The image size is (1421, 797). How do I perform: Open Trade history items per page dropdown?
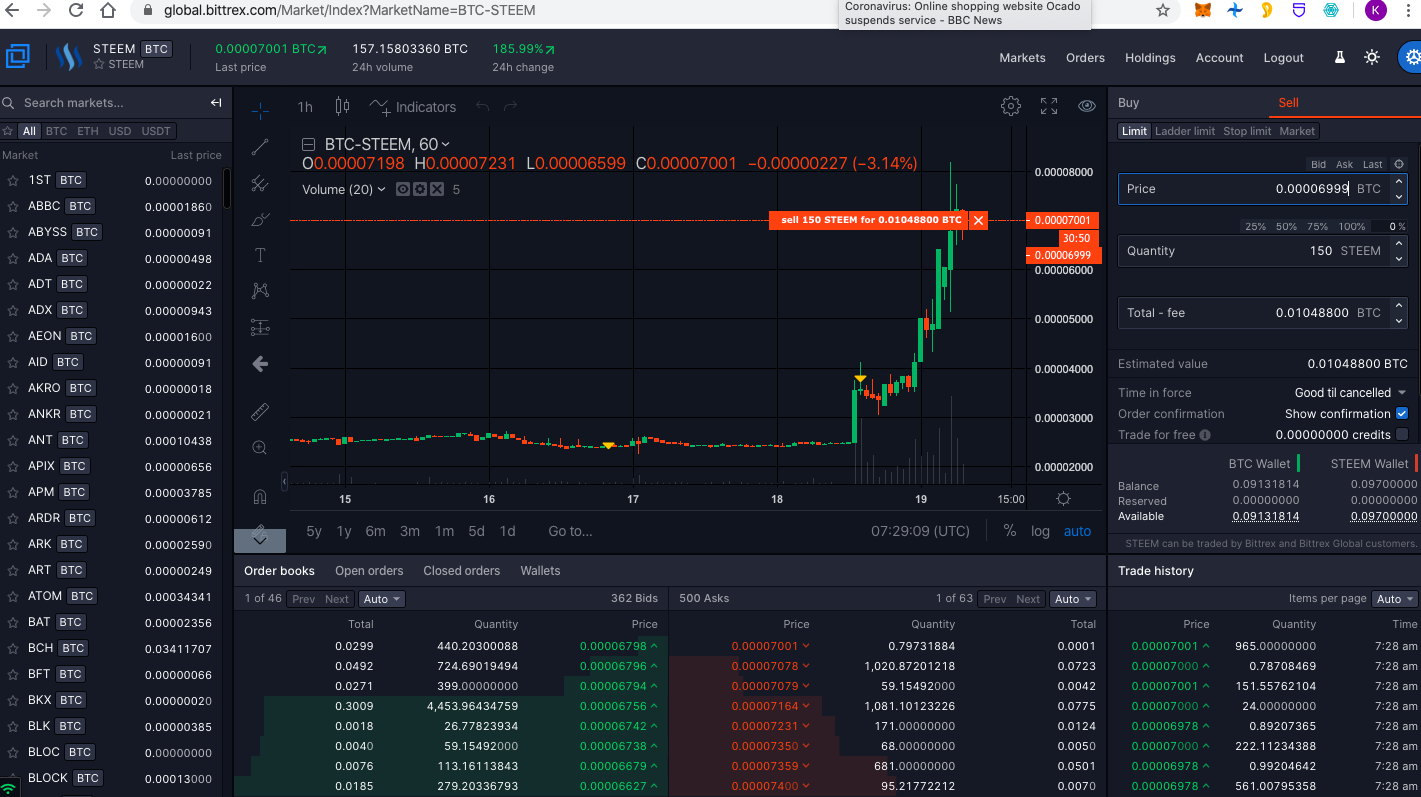[x=1395, y=598]
